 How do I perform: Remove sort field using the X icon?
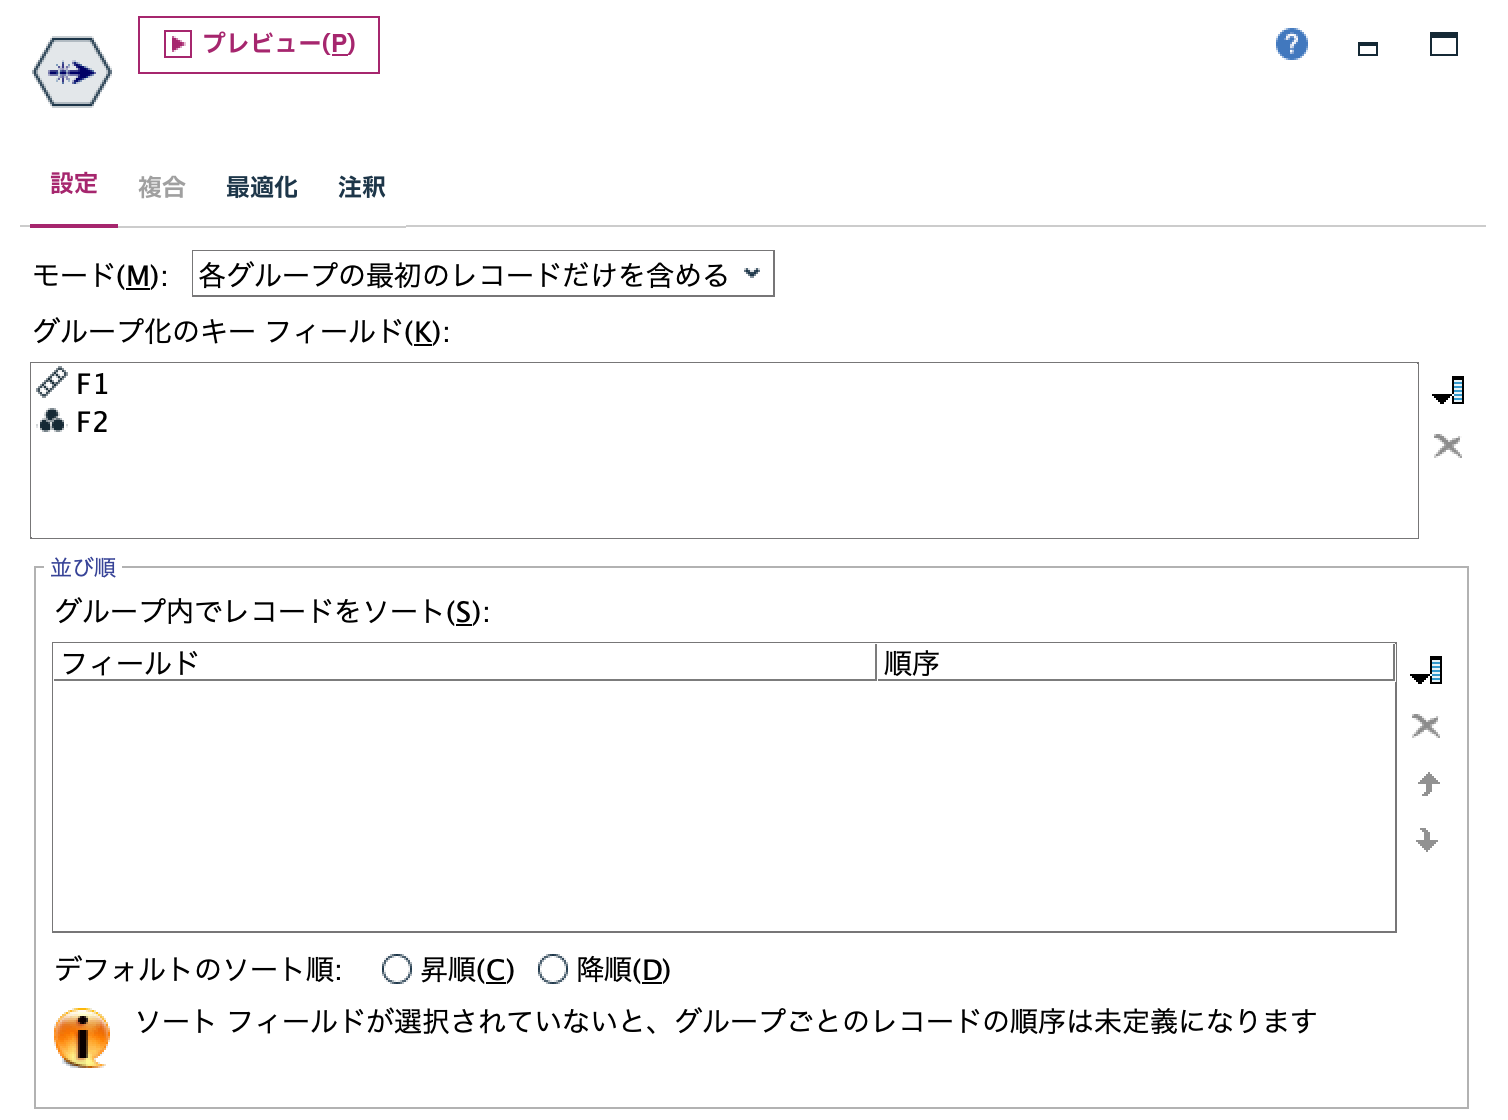(1427, 726)
